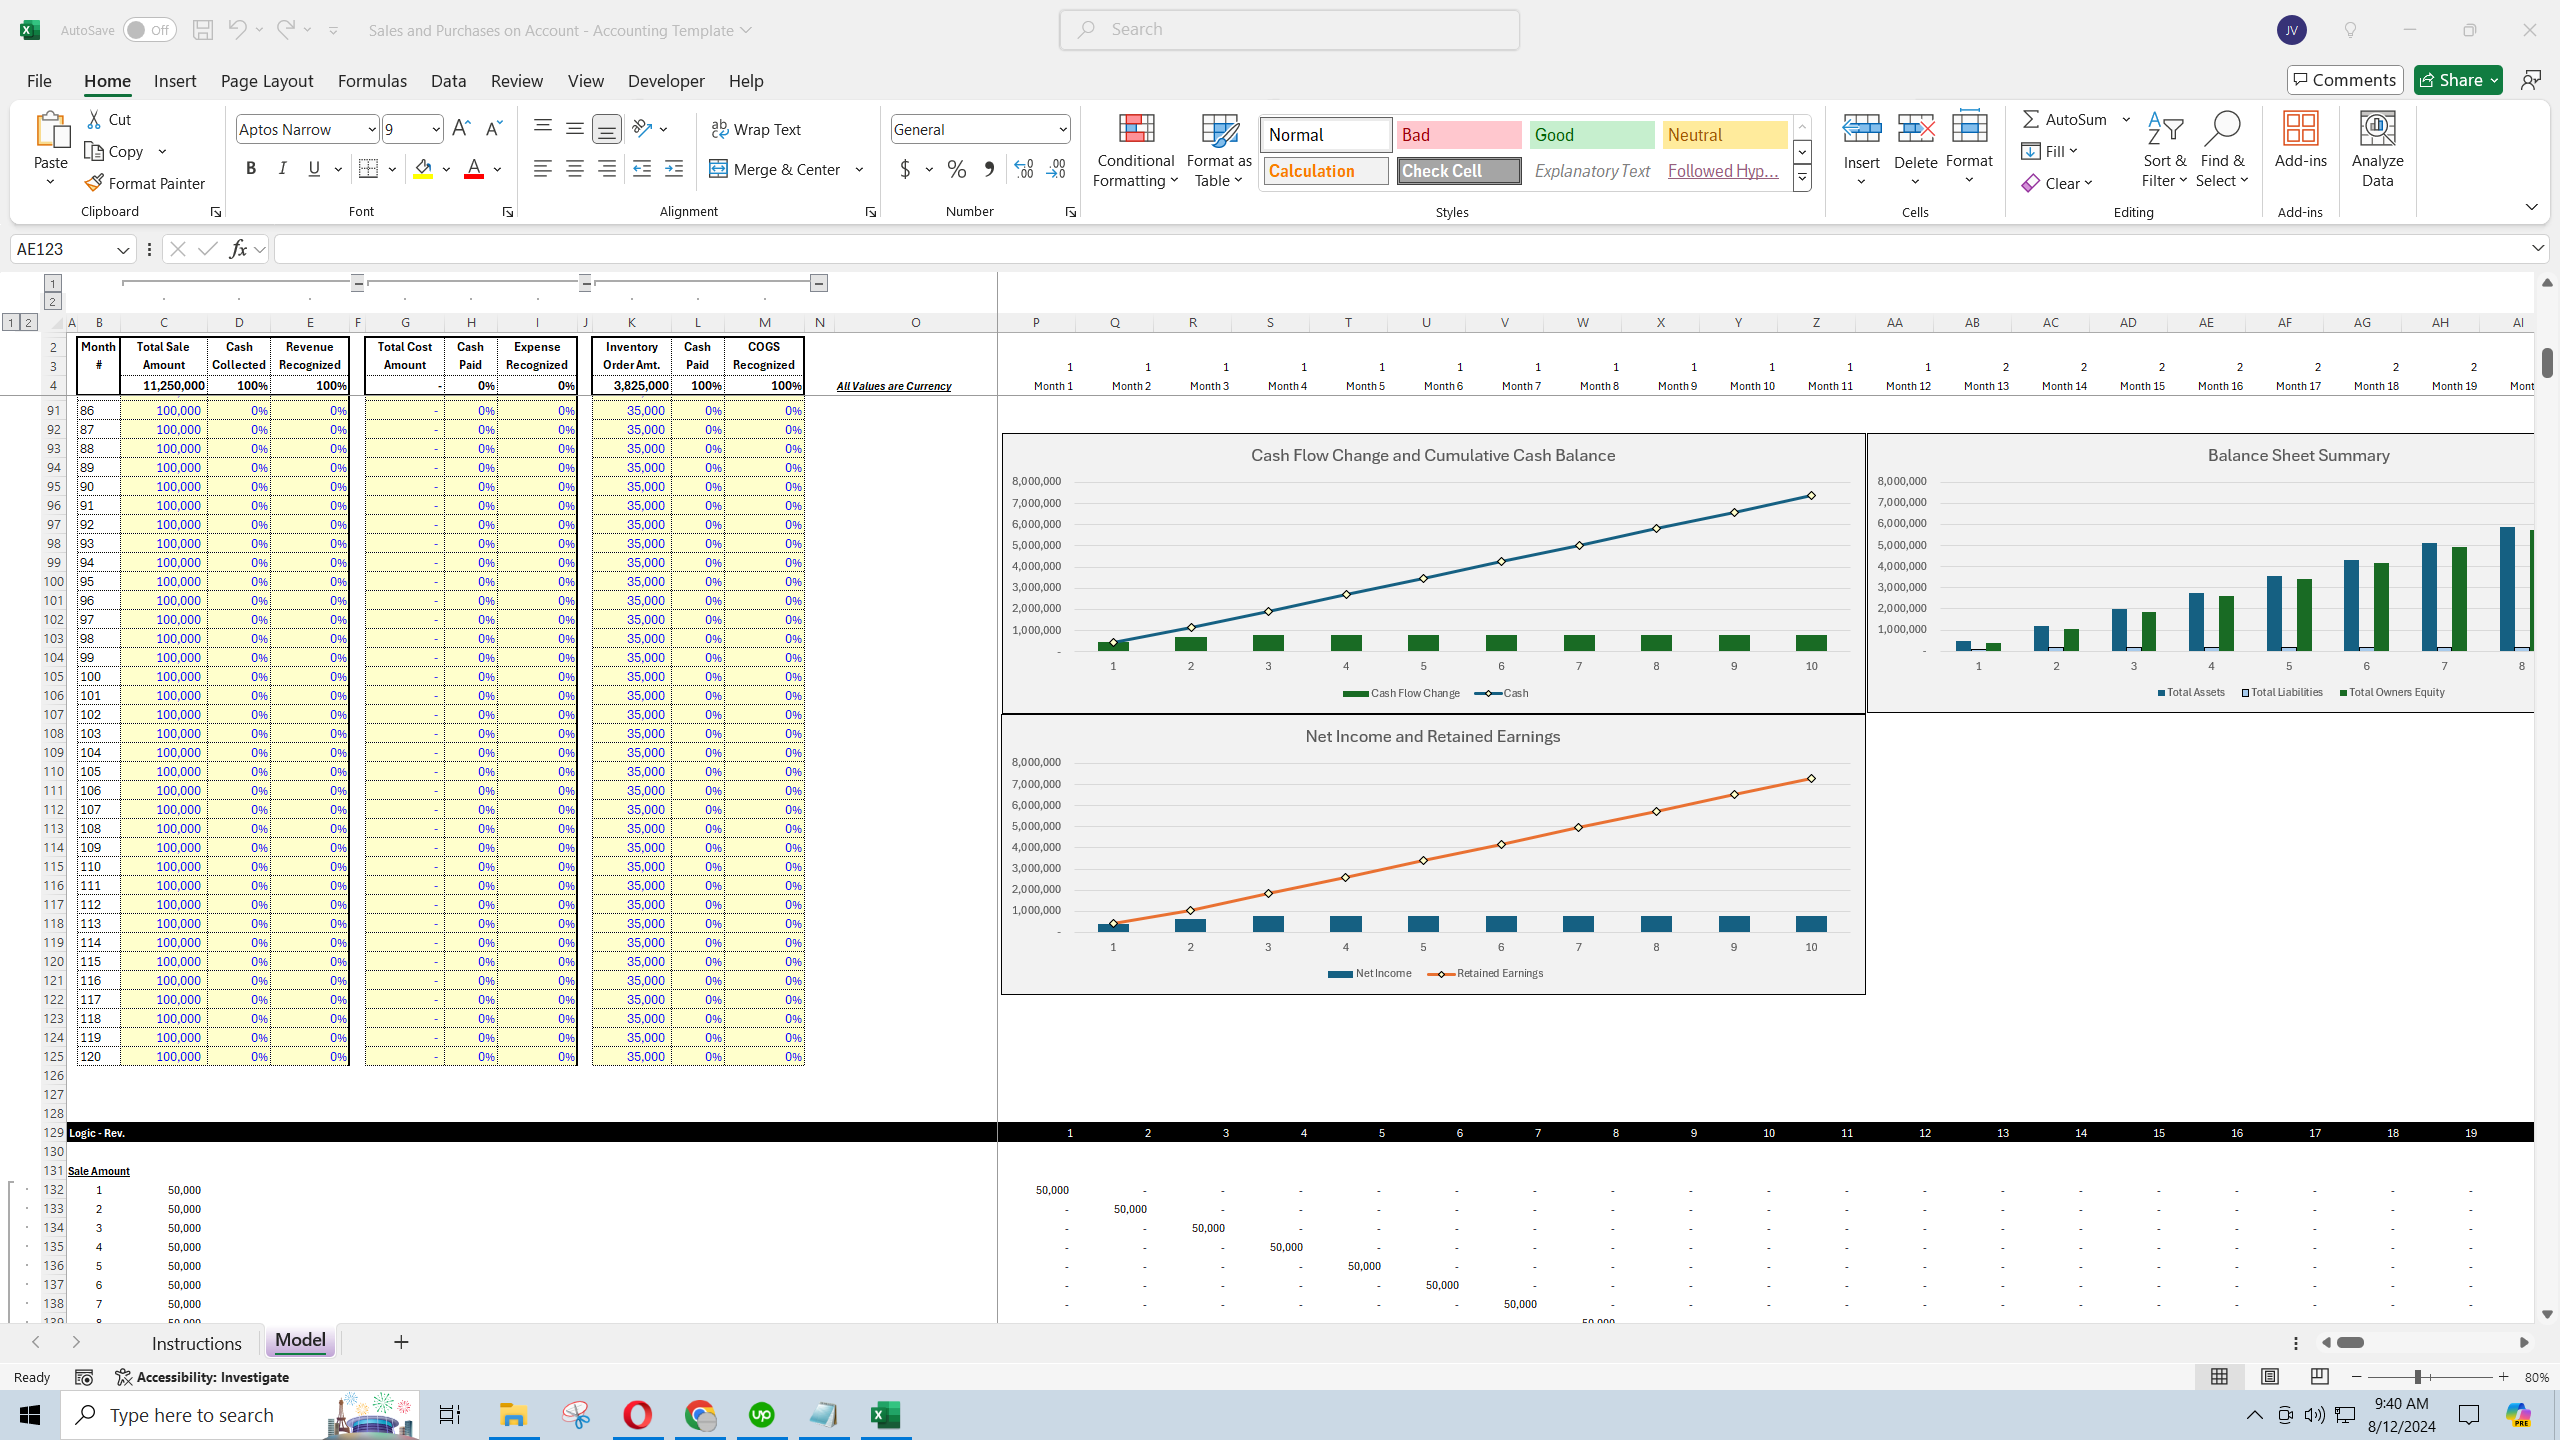Open the Insert ribbon tab

(175, 81)
